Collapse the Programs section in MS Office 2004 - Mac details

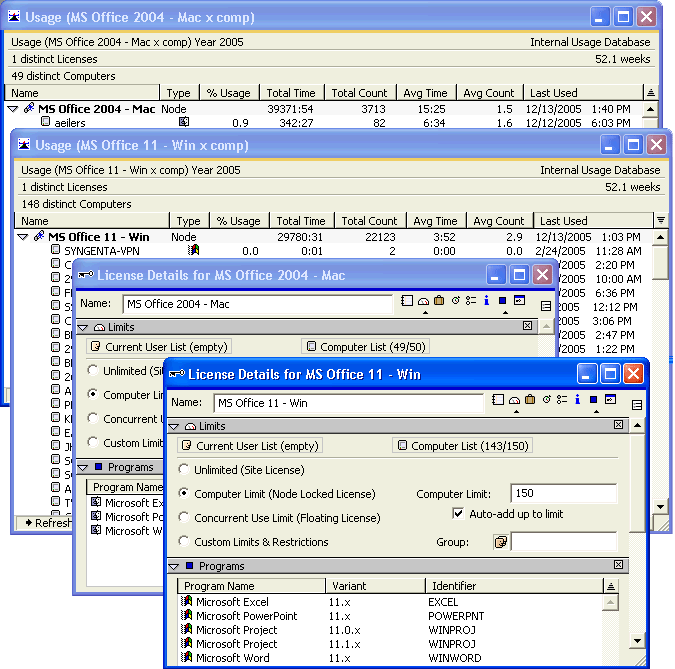coord(83,467)
